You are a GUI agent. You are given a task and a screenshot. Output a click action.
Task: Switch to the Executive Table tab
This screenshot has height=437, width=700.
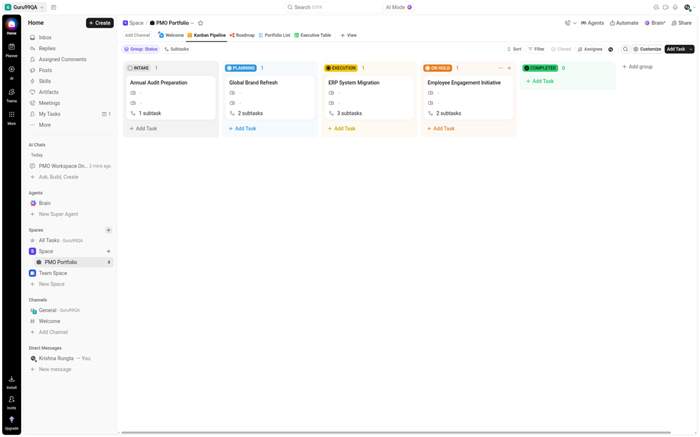[312, 35]
